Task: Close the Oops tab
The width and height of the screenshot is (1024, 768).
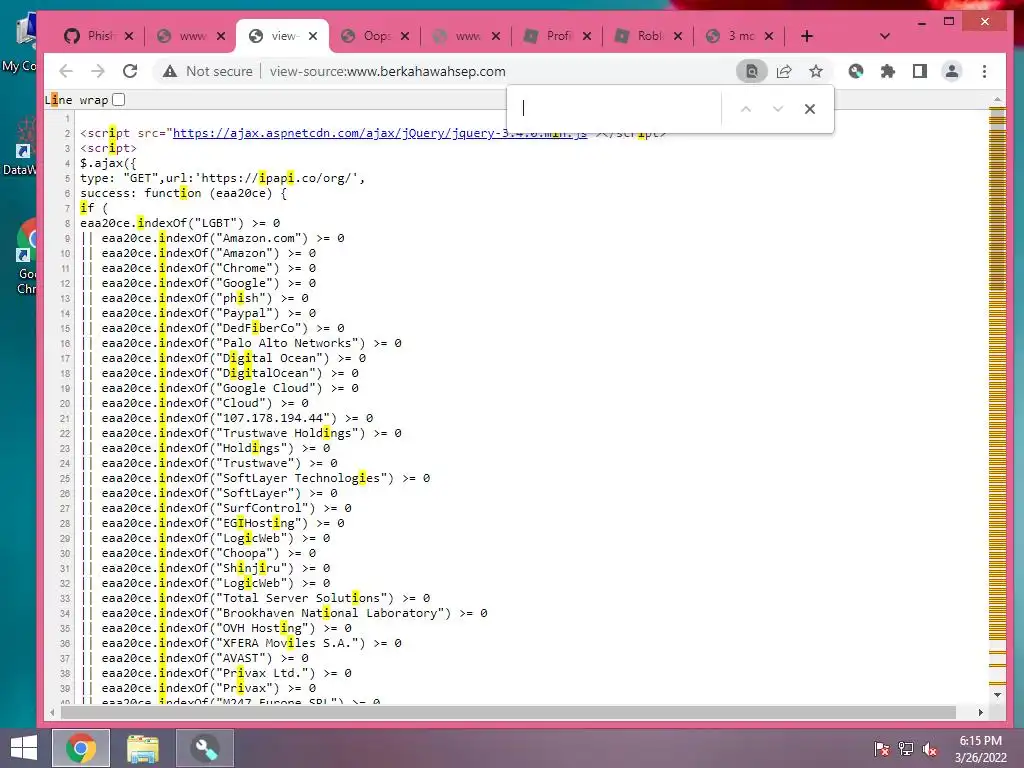Action: coord(405,36)
